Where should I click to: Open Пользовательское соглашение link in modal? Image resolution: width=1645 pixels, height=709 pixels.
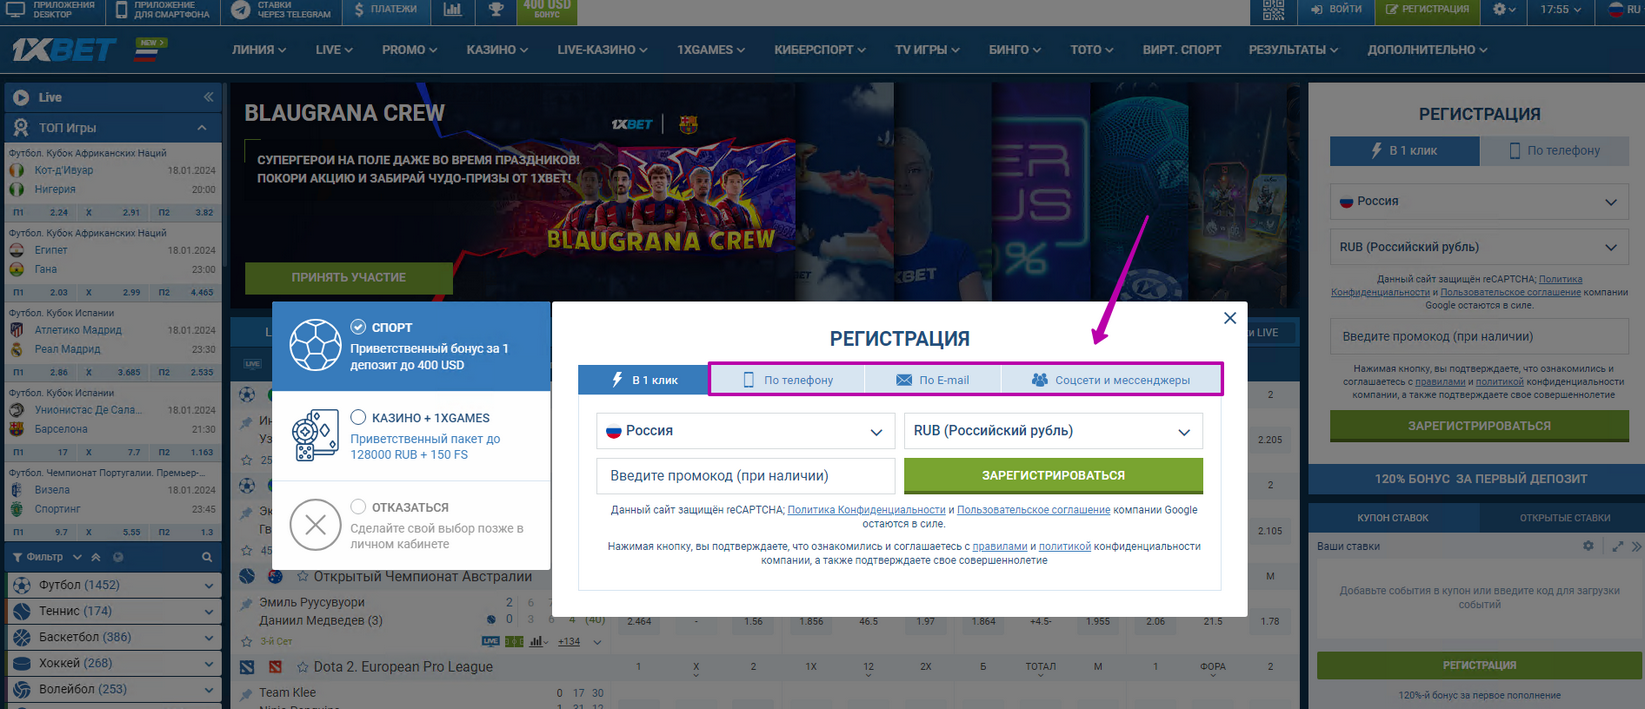coord(1033,510)
